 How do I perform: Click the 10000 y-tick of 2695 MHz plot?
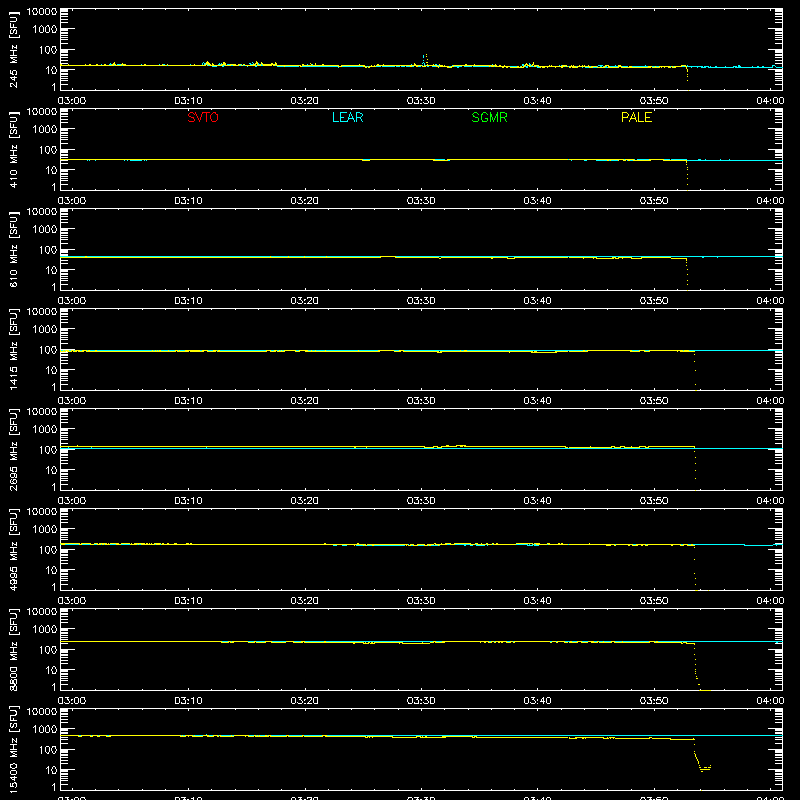click(x=42, y=412)
